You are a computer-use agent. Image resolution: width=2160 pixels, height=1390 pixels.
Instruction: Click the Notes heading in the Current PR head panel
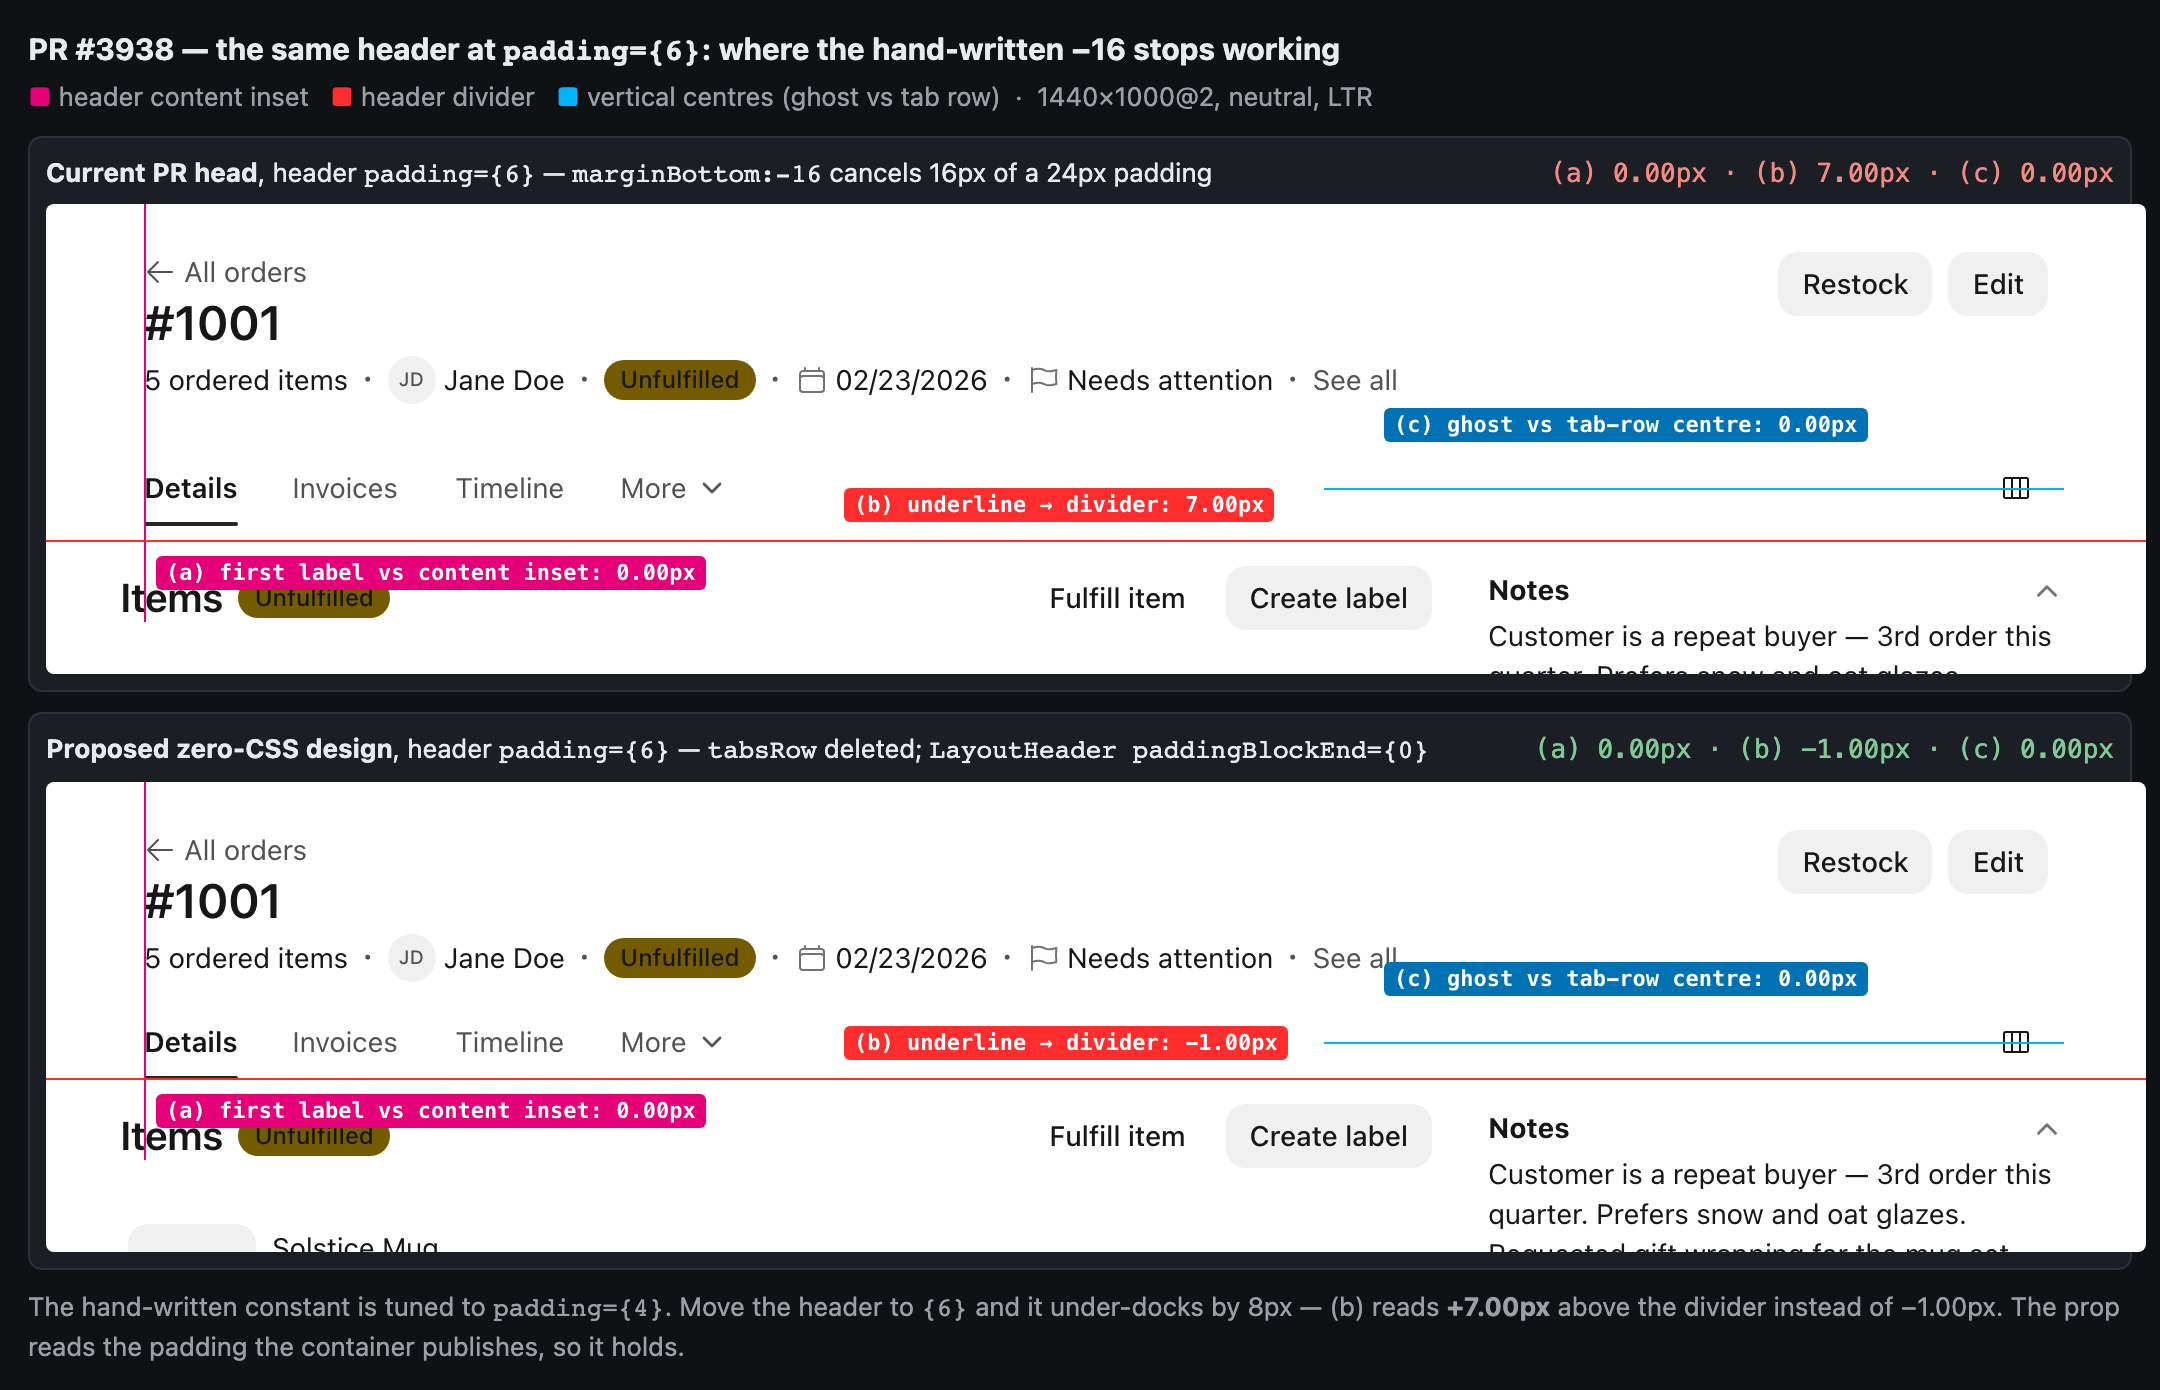[x=1529, y=591]
